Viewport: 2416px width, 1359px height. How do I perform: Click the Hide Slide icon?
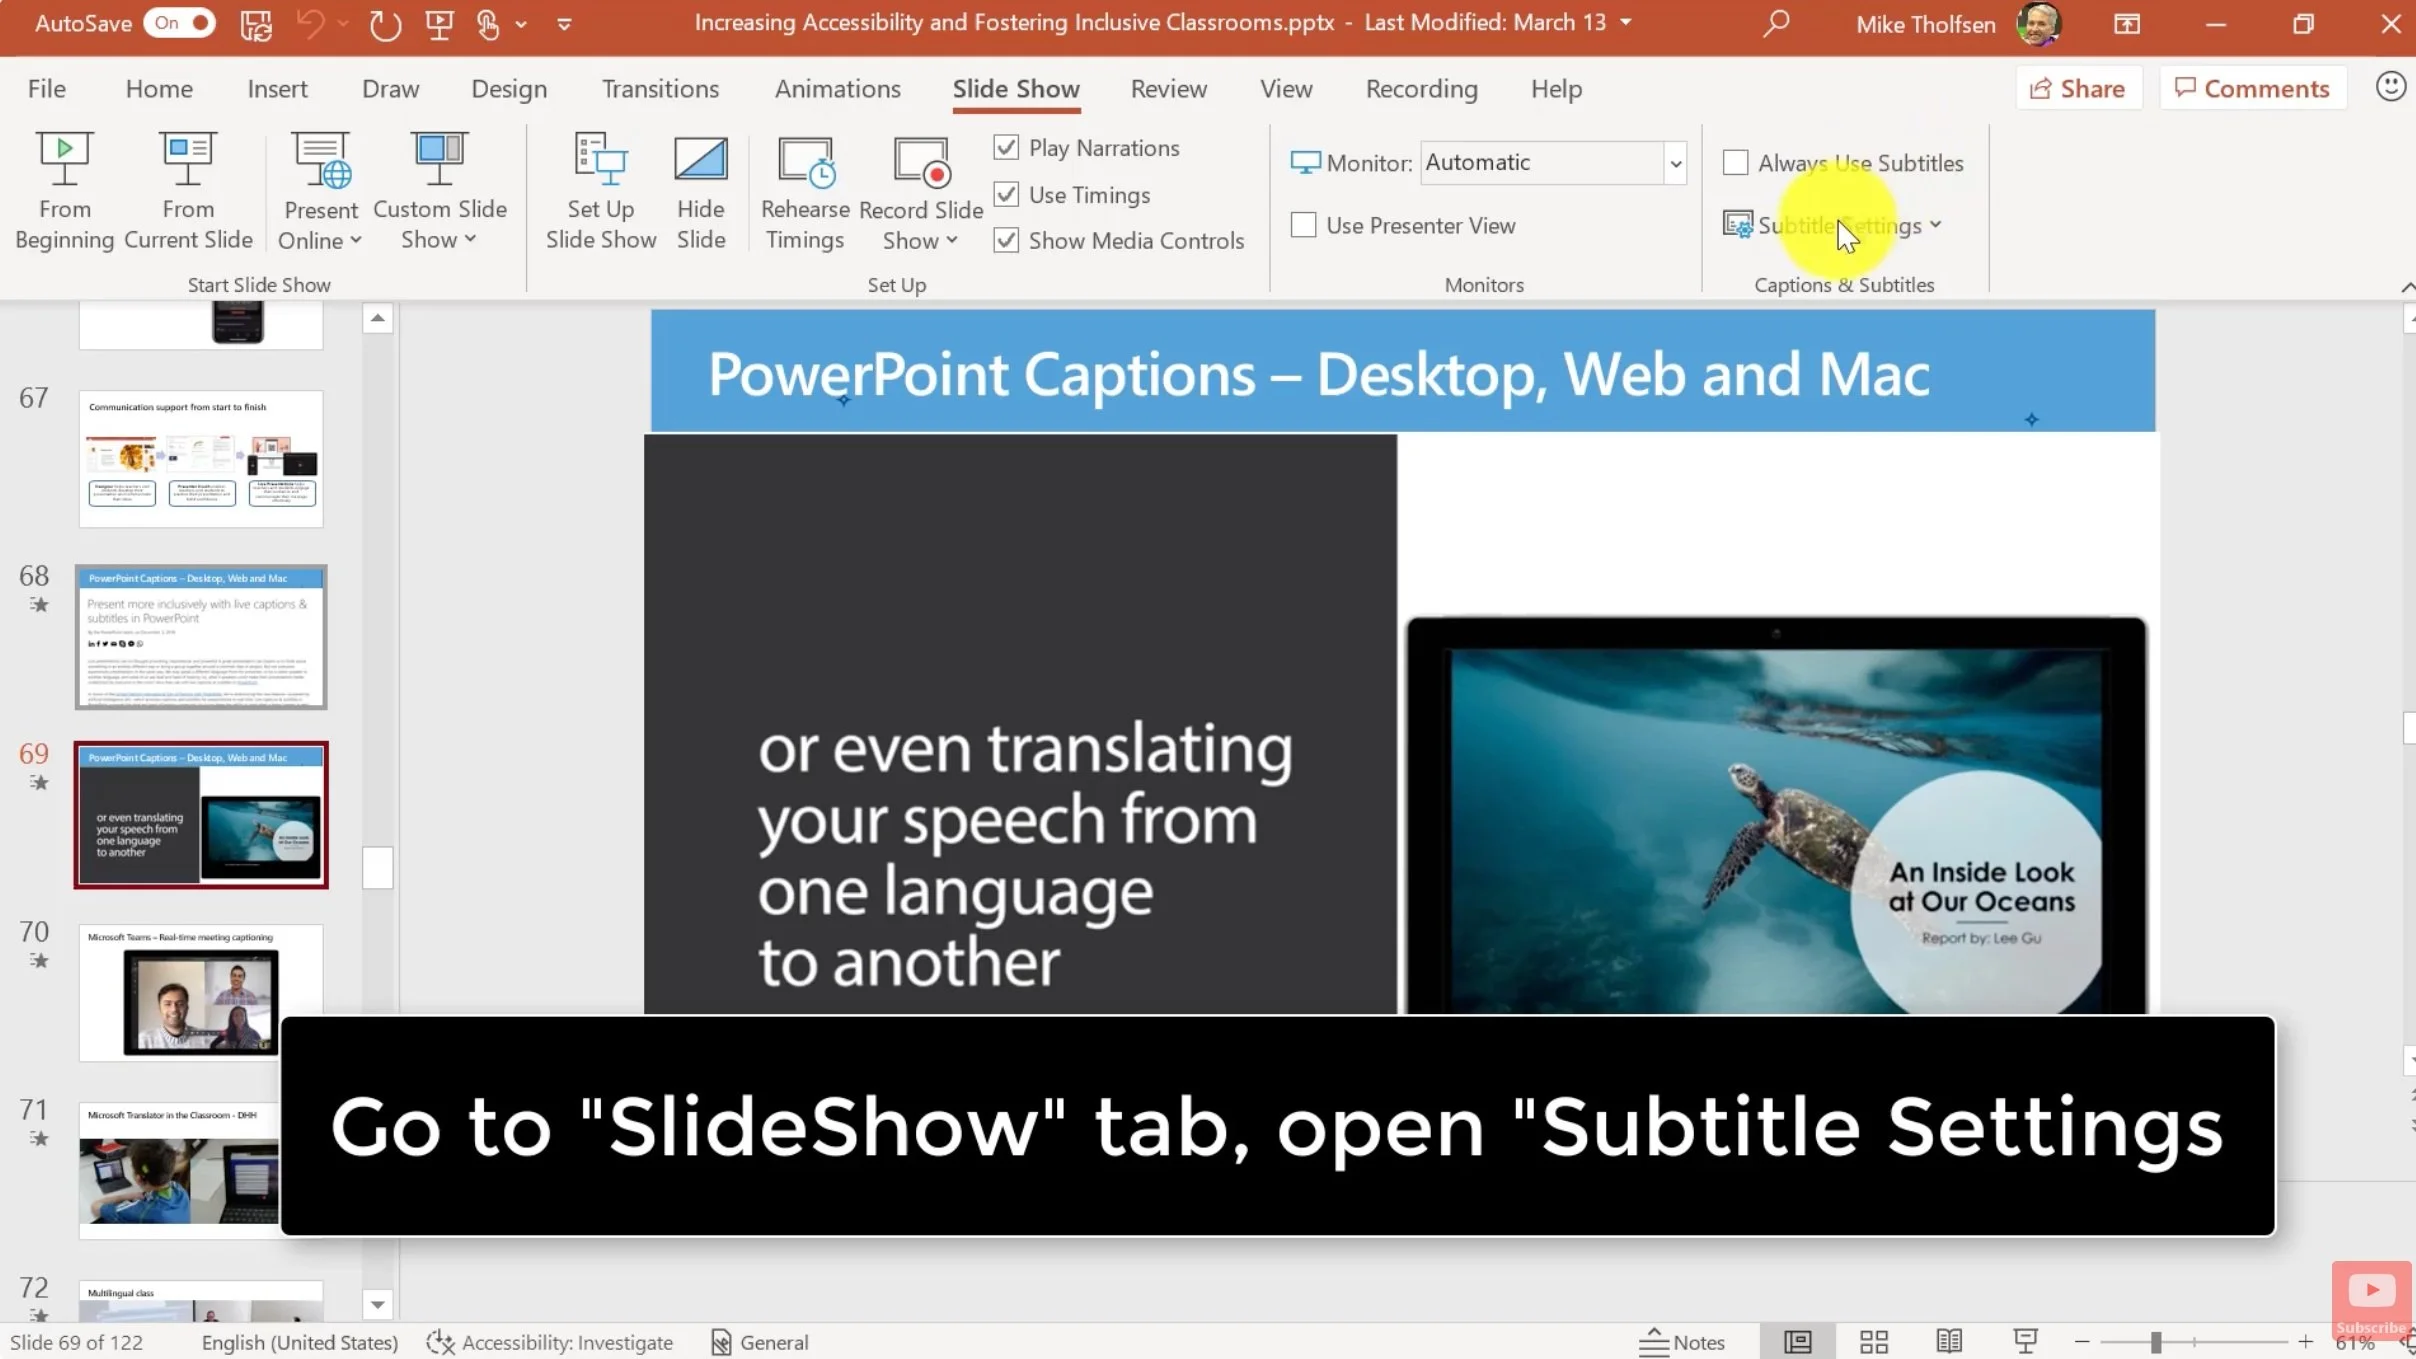700,160
